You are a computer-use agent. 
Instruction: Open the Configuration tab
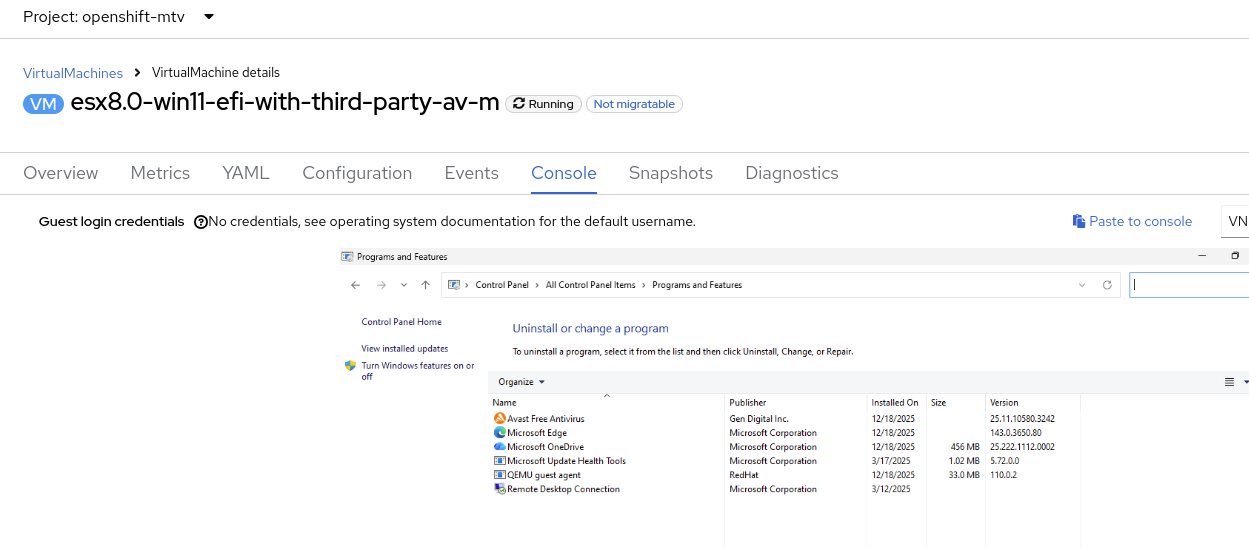coord(357,173)
